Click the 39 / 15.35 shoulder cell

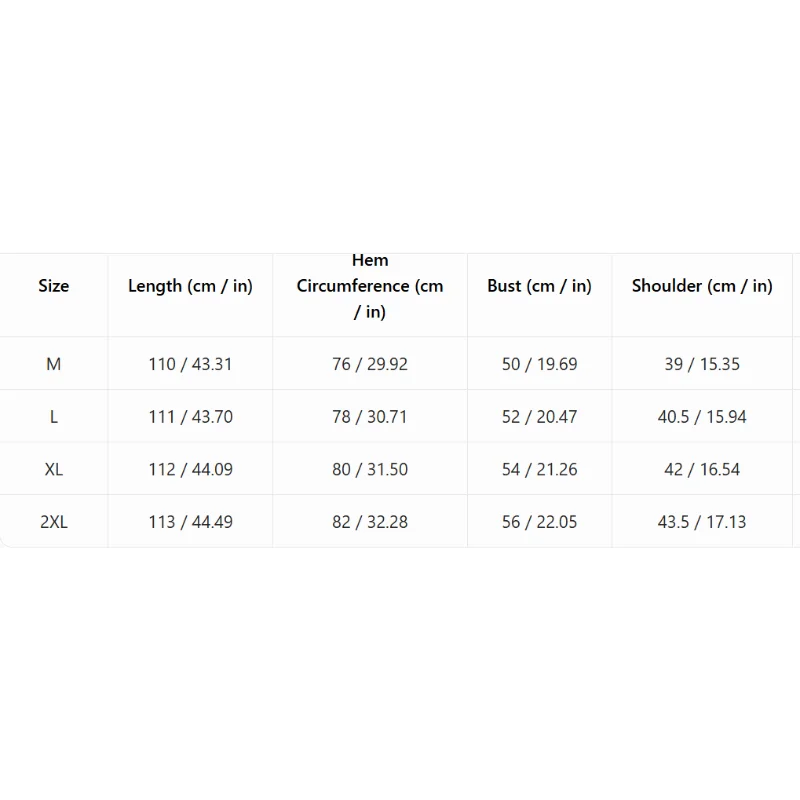coord(702,364)
